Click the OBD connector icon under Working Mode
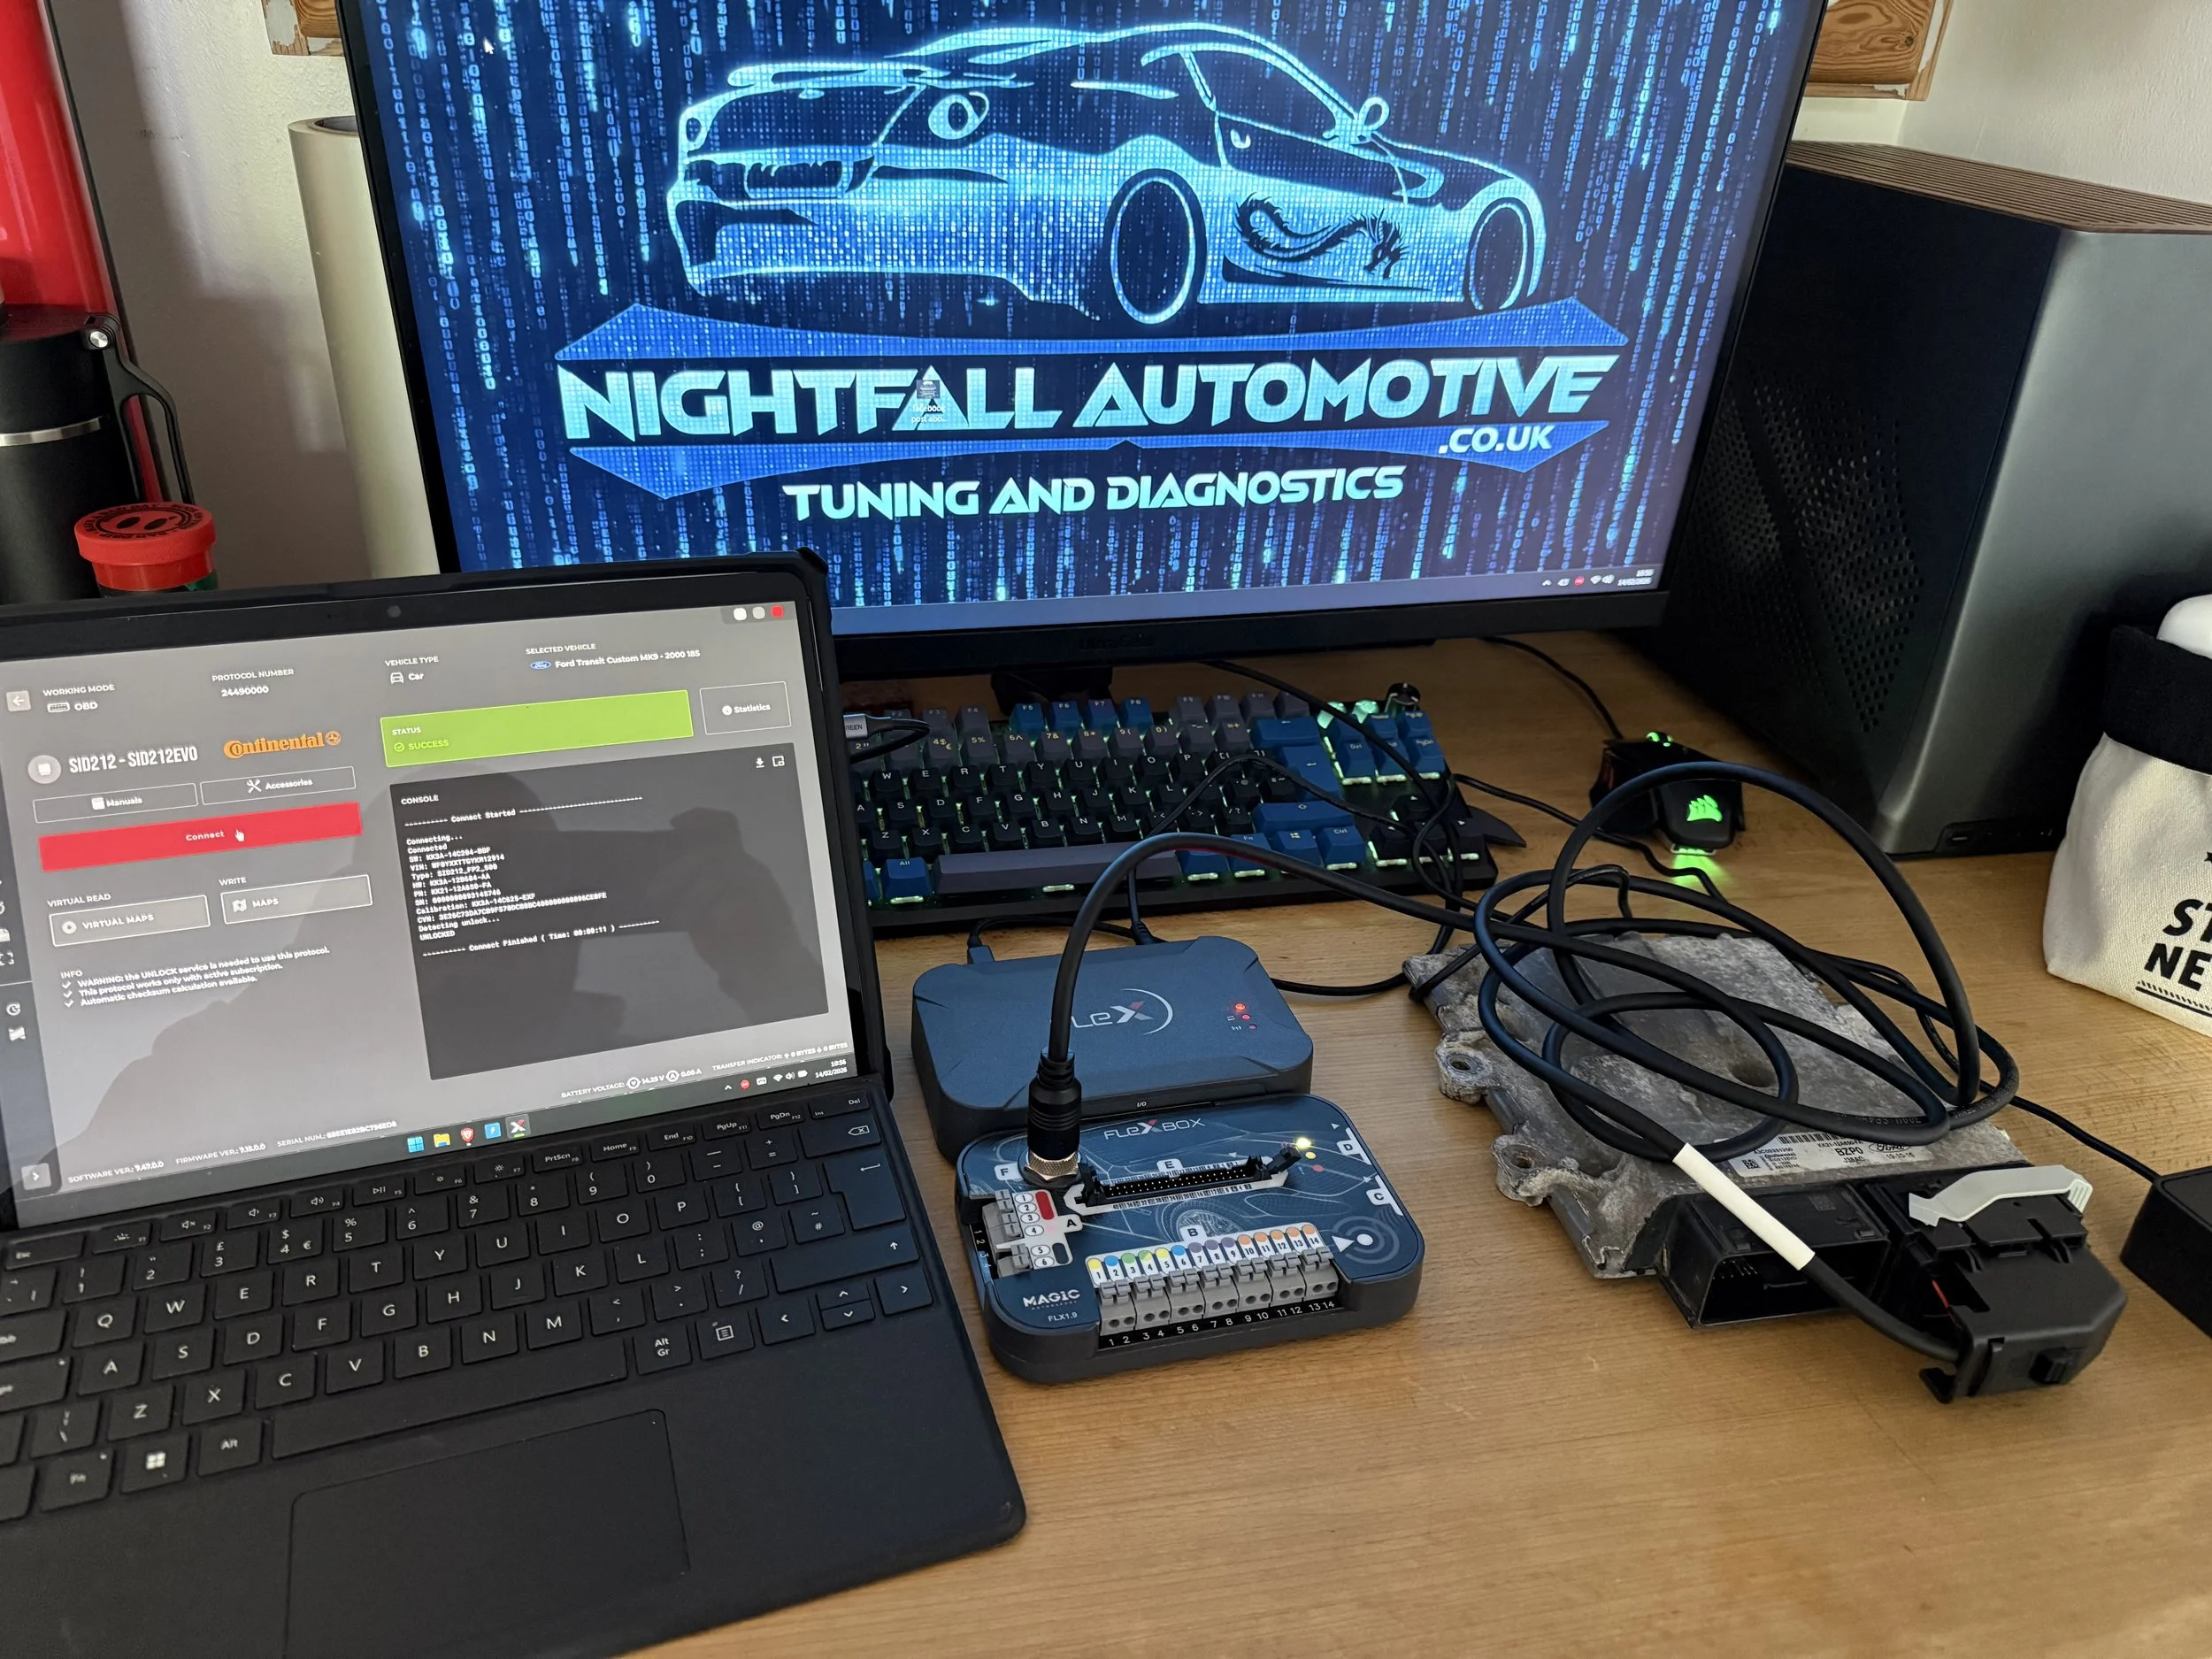This screenshot has height=1659, width=2212. coord(60,706)
